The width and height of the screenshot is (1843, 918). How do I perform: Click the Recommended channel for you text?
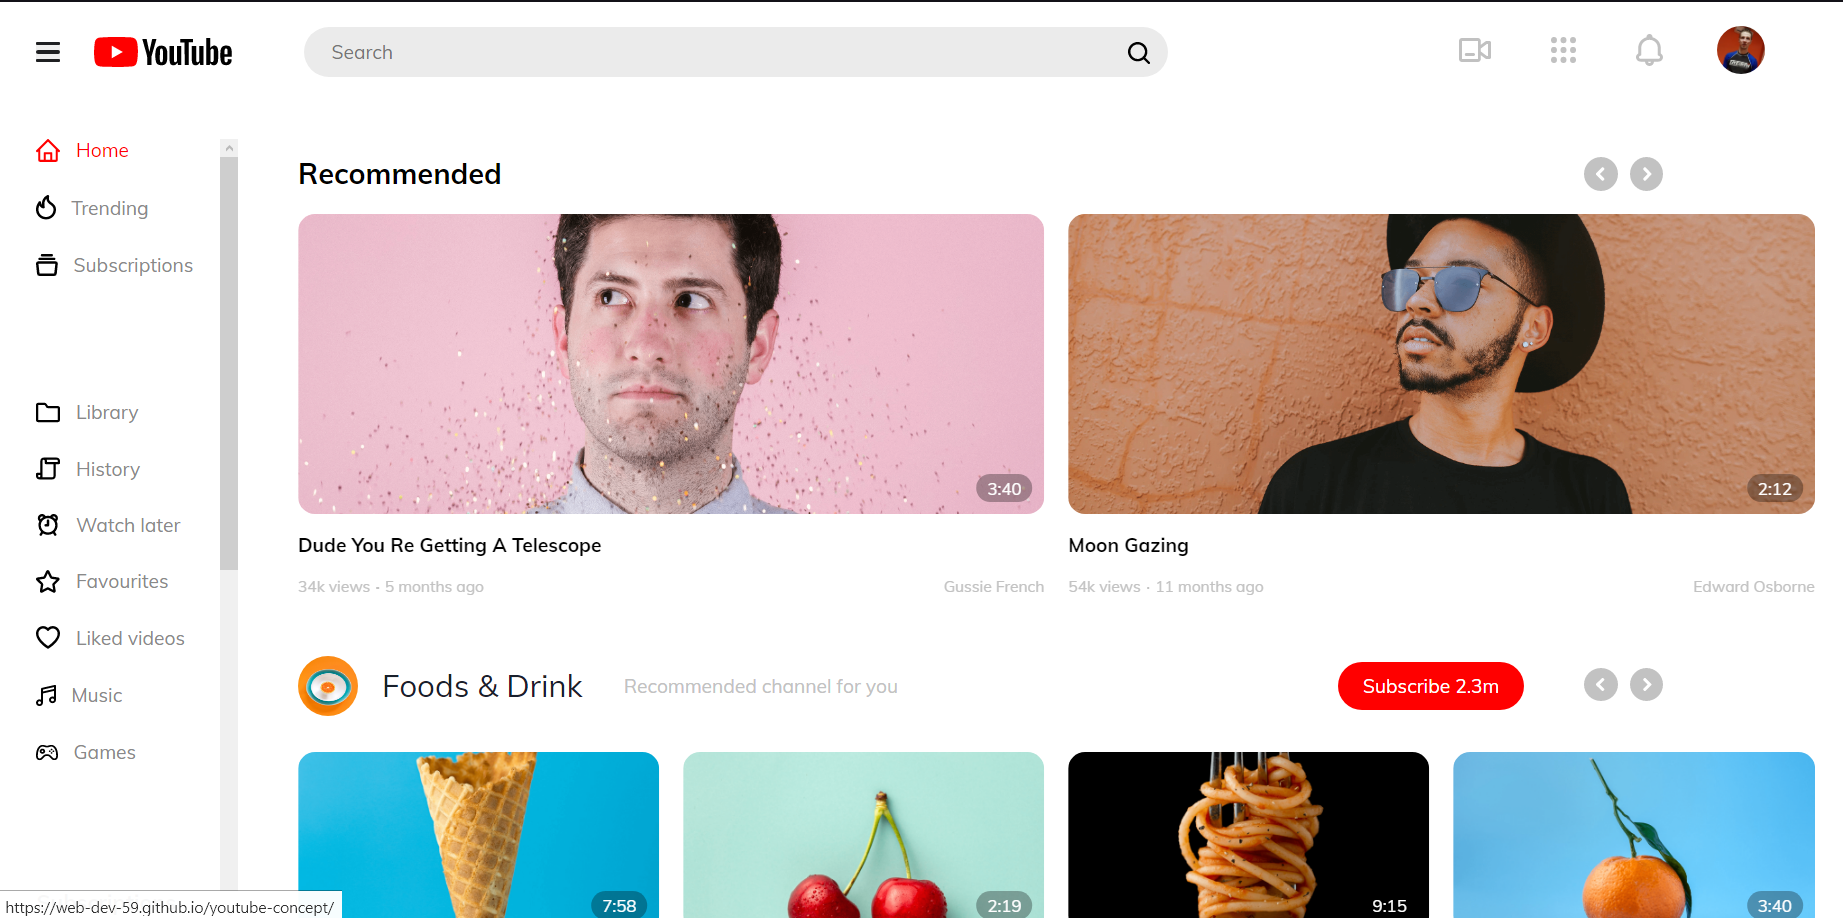(x=761, y=686)
